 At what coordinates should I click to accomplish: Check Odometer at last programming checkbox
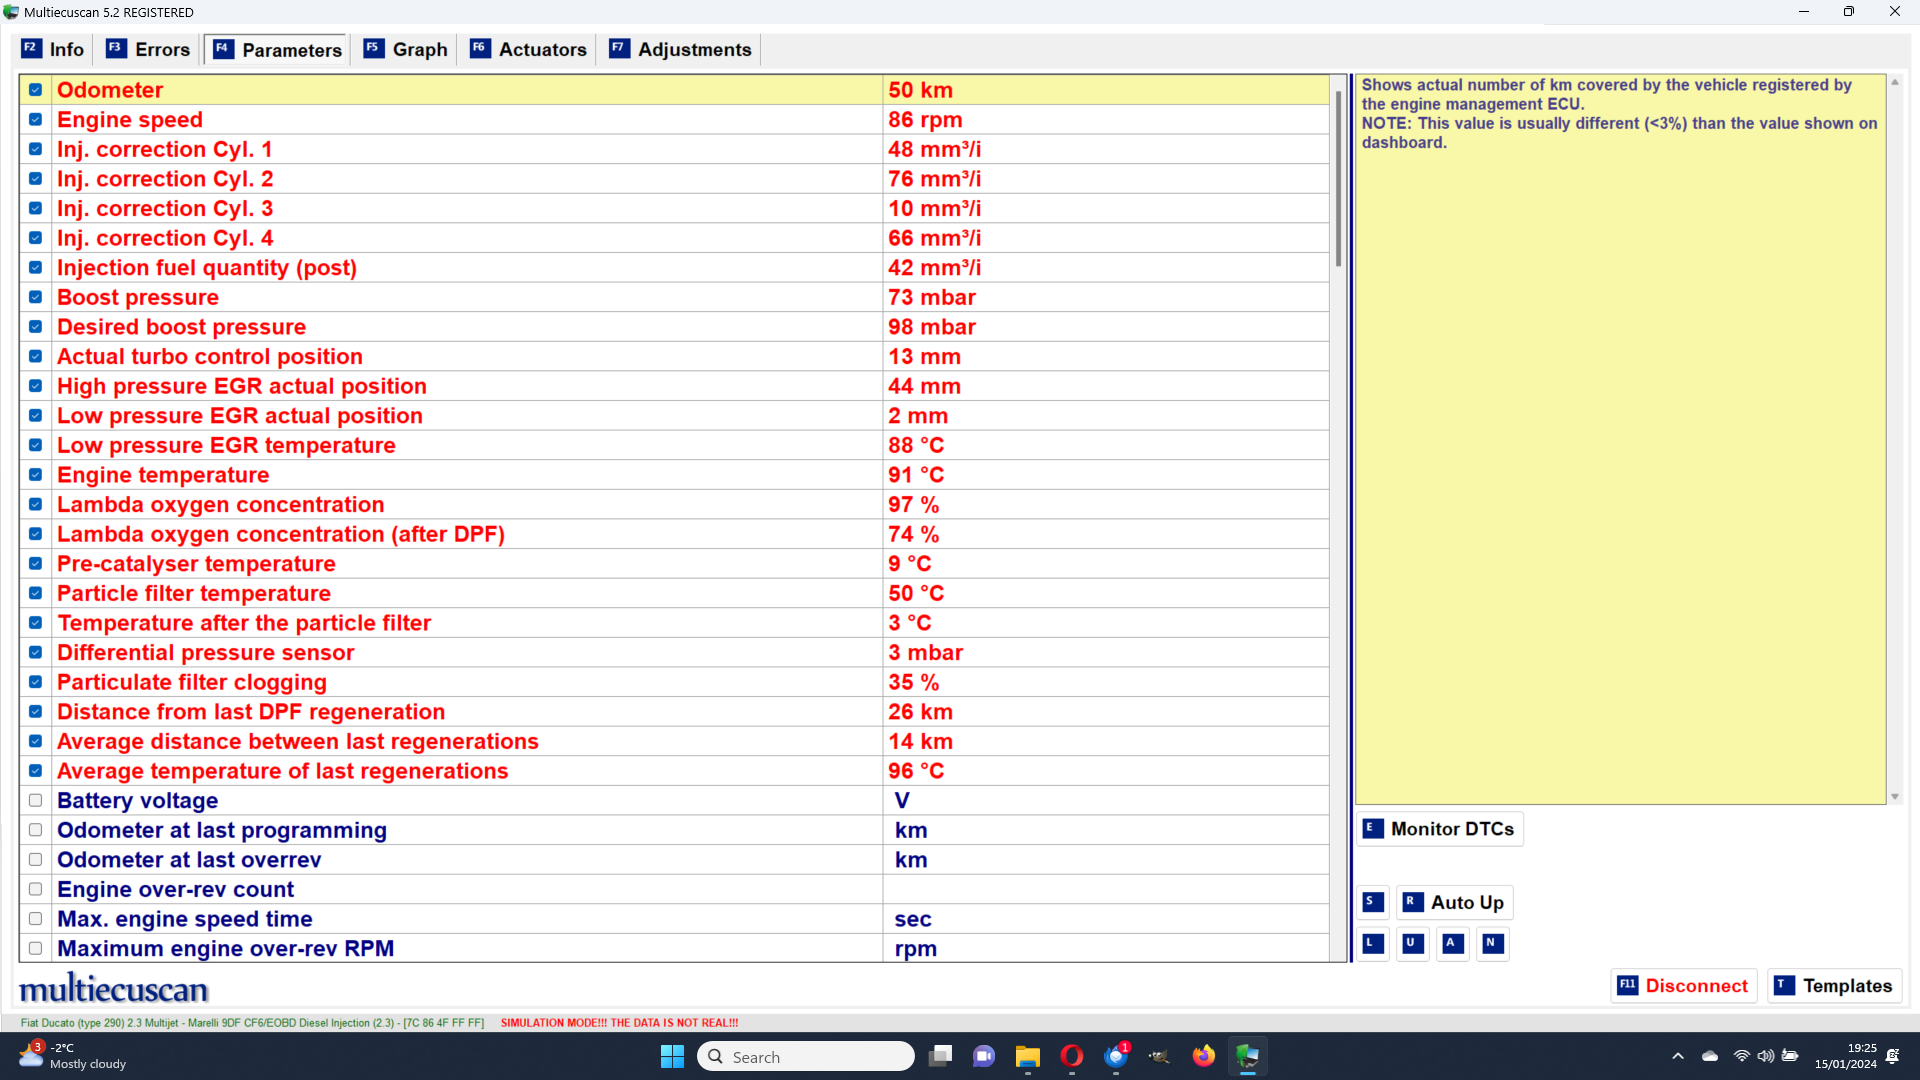coord(36,830)
